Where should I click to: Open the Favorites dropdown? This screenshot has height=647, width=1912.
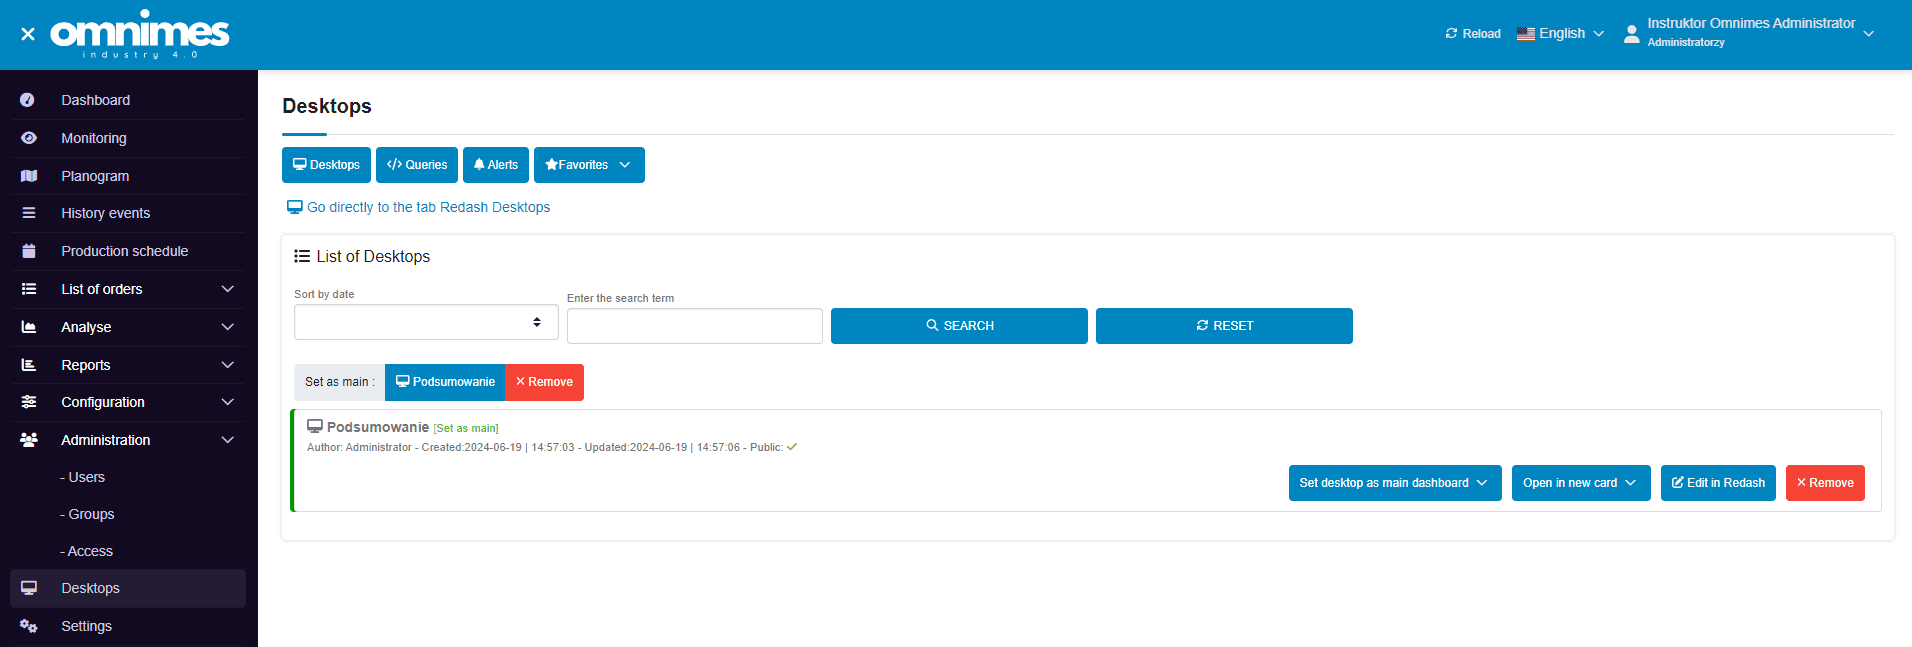[x=589, y=165]
